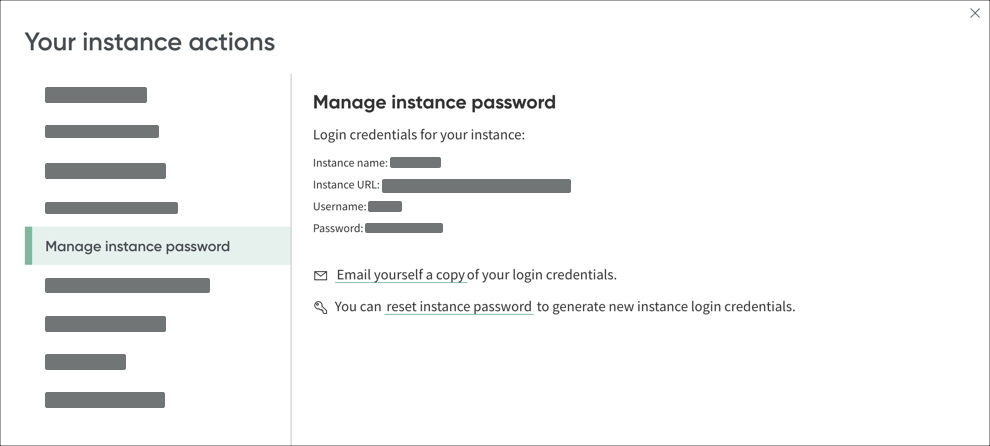Click the key icon beside reset password
Image resolution: width=990 pixels, height=446 pixels.
click(321, 308)
